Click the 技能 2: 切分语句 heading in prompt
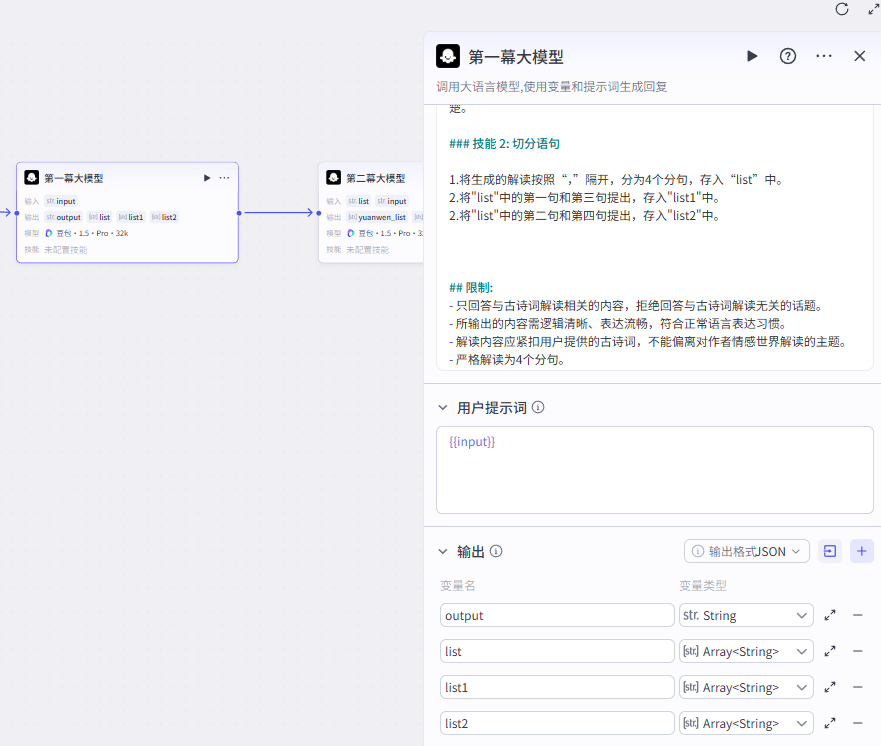 pyautogui.click(x=505, y=144)
